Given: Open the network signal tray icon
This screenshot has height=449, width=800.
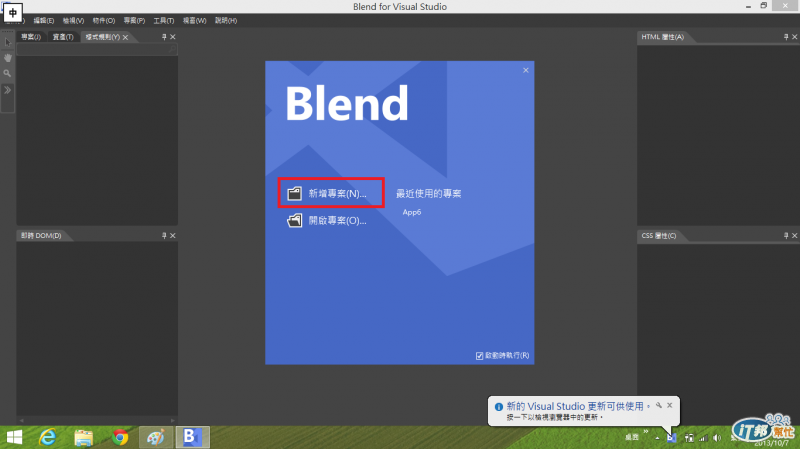Looking at the screenshot, I should [x=703, y=438].
